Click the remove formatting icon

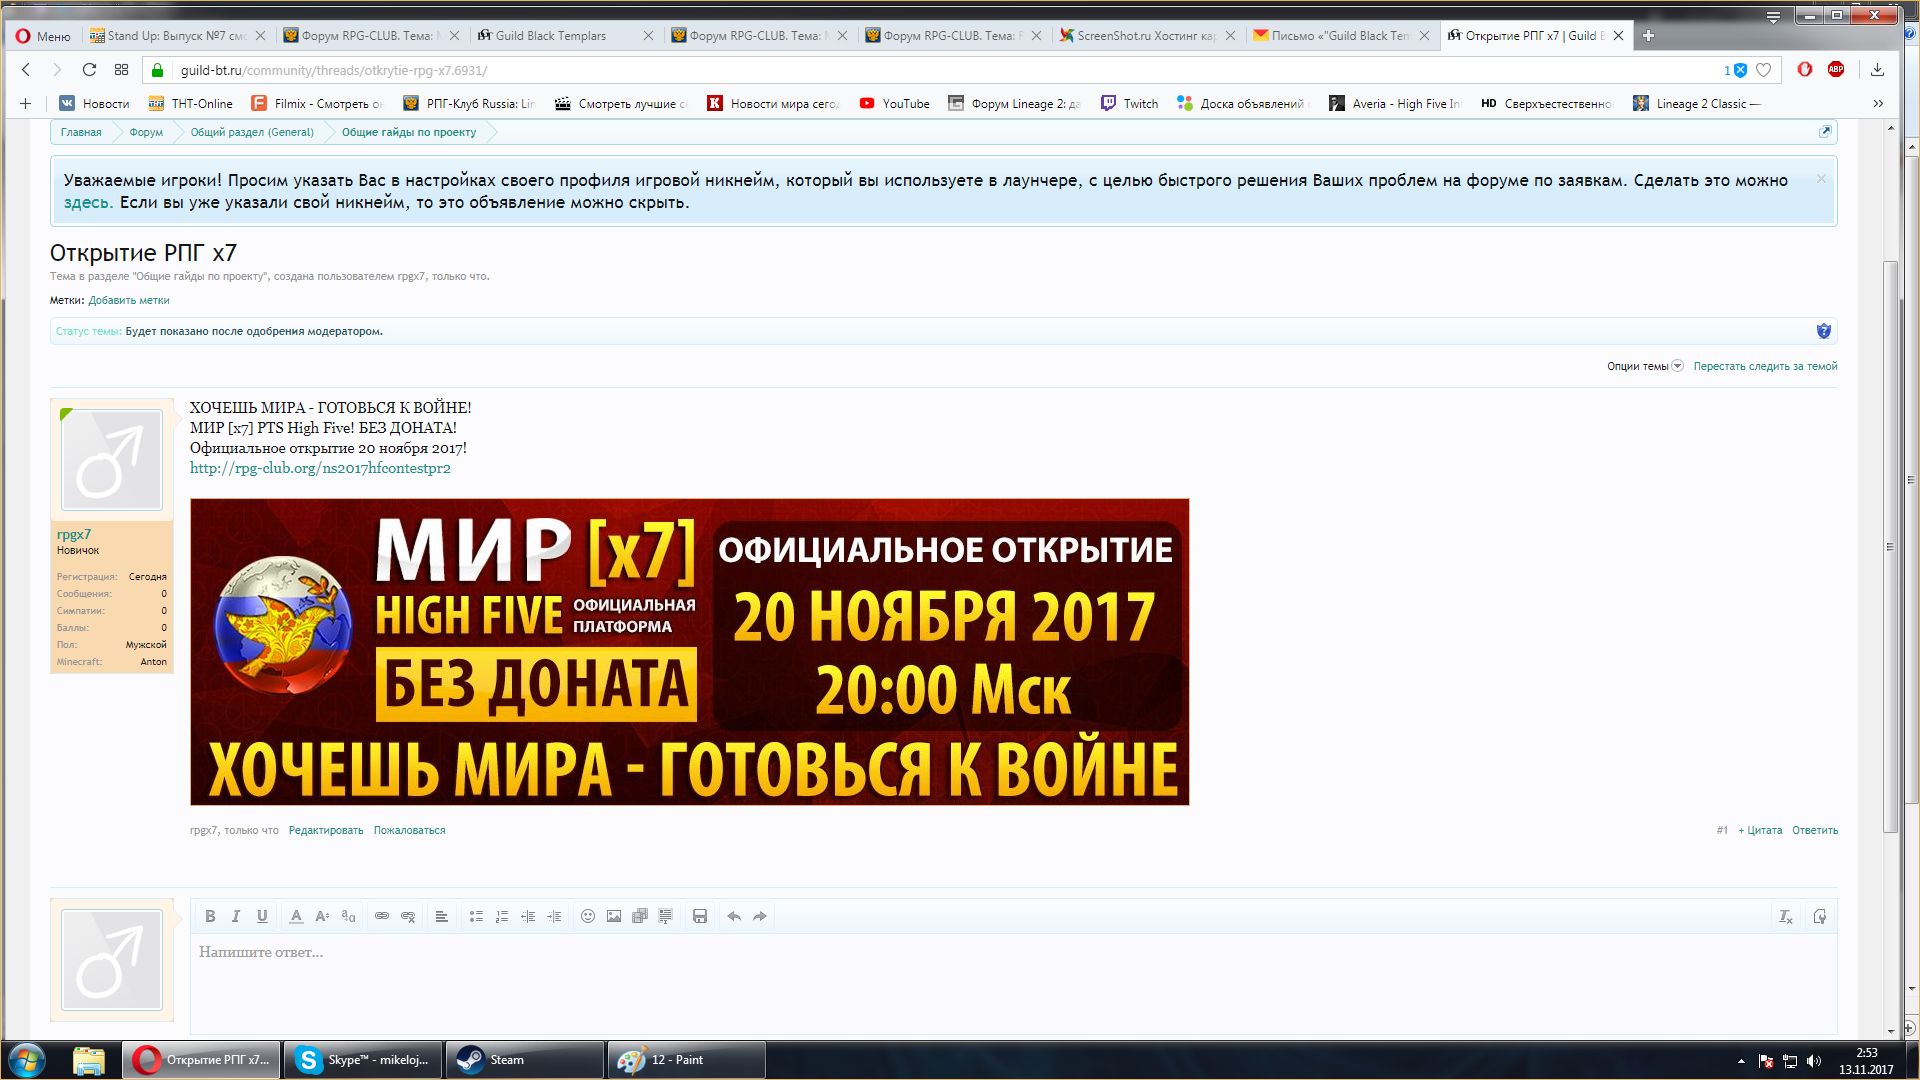tap(1786, 916)
